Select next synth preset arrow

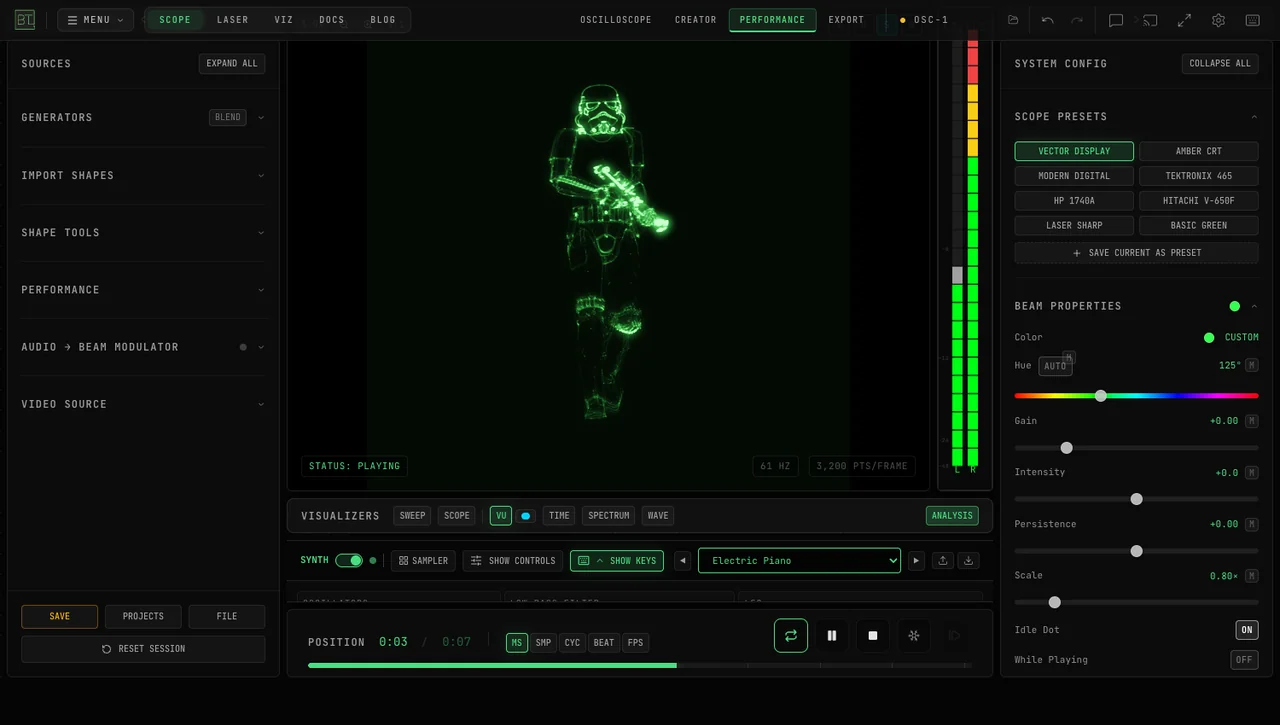916,560
